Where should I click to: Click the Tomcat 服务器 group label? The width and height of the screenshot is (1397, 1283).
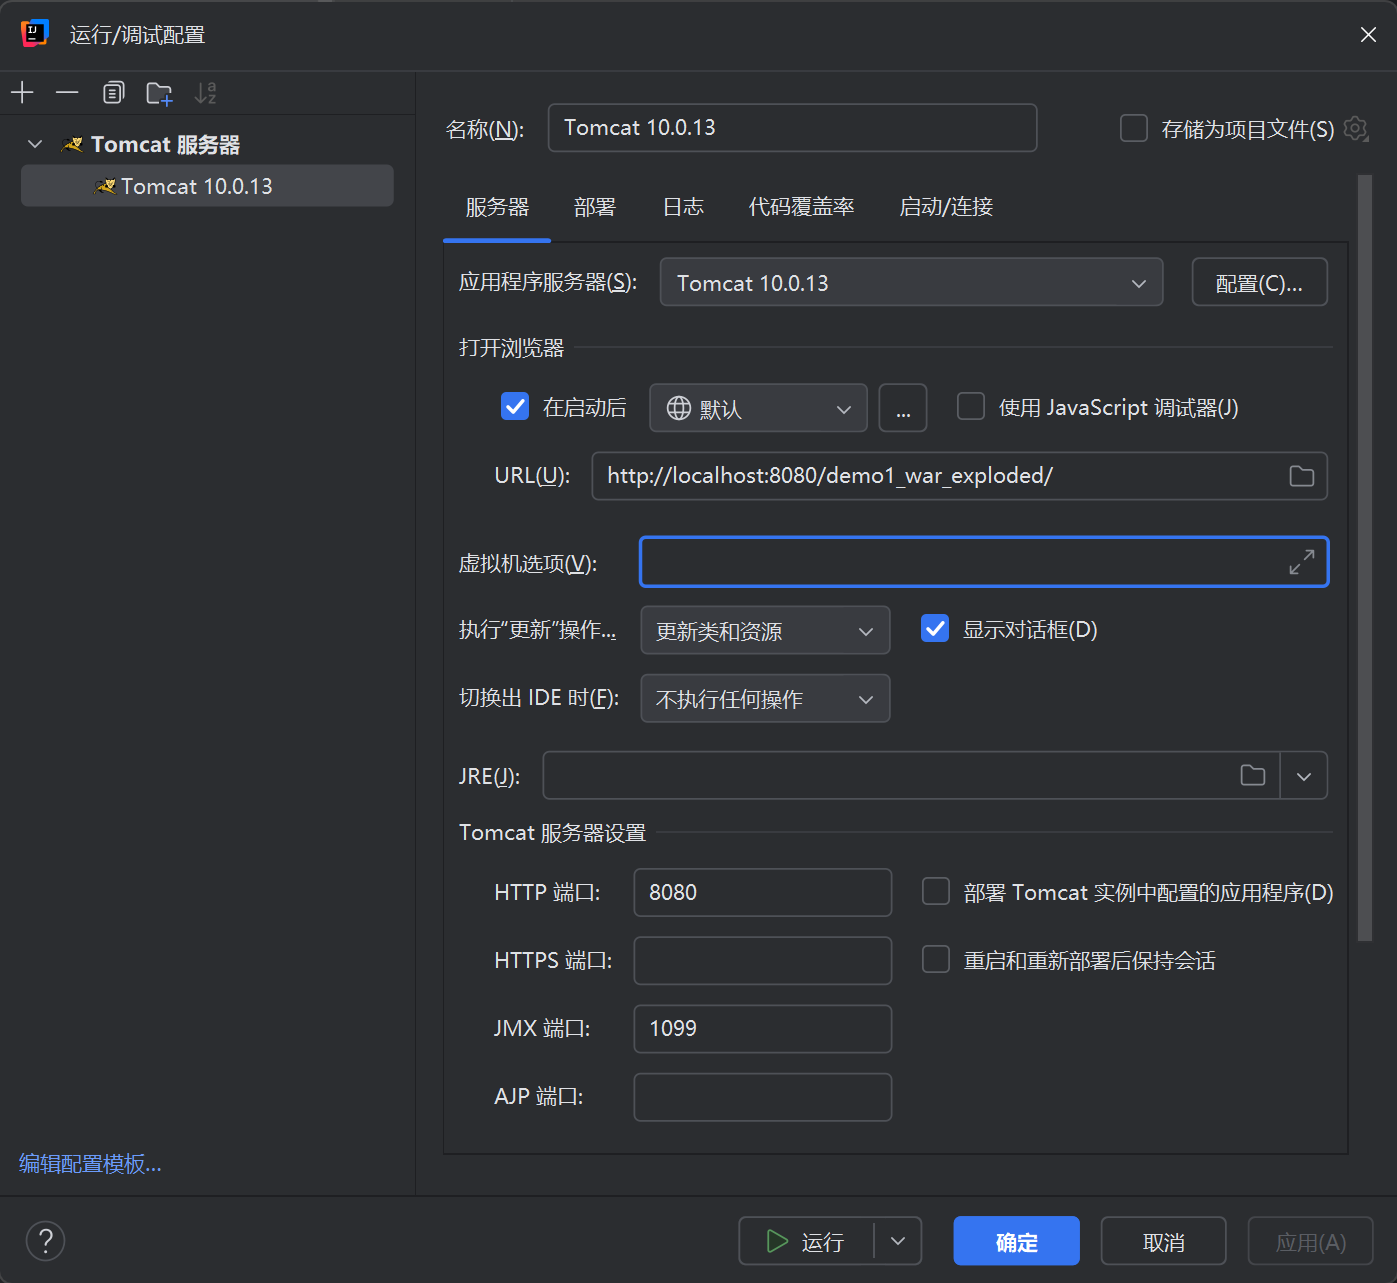165,144
